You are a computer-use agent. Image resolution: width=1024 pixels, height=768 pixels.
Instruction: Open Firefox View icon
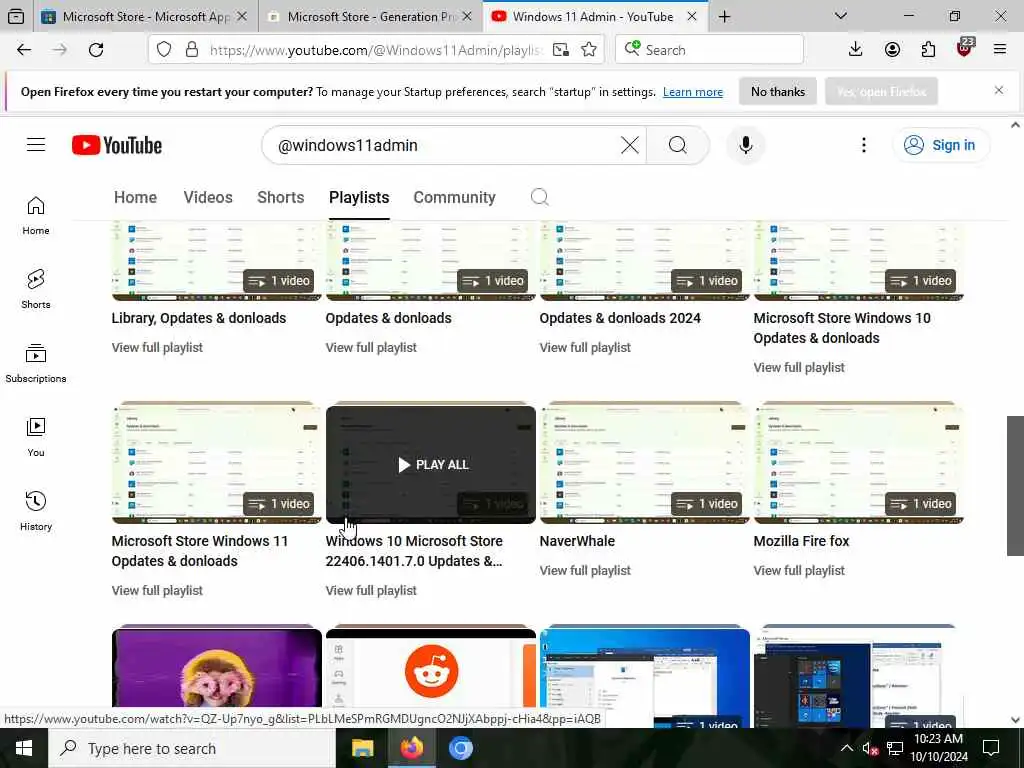pos(16,16)
